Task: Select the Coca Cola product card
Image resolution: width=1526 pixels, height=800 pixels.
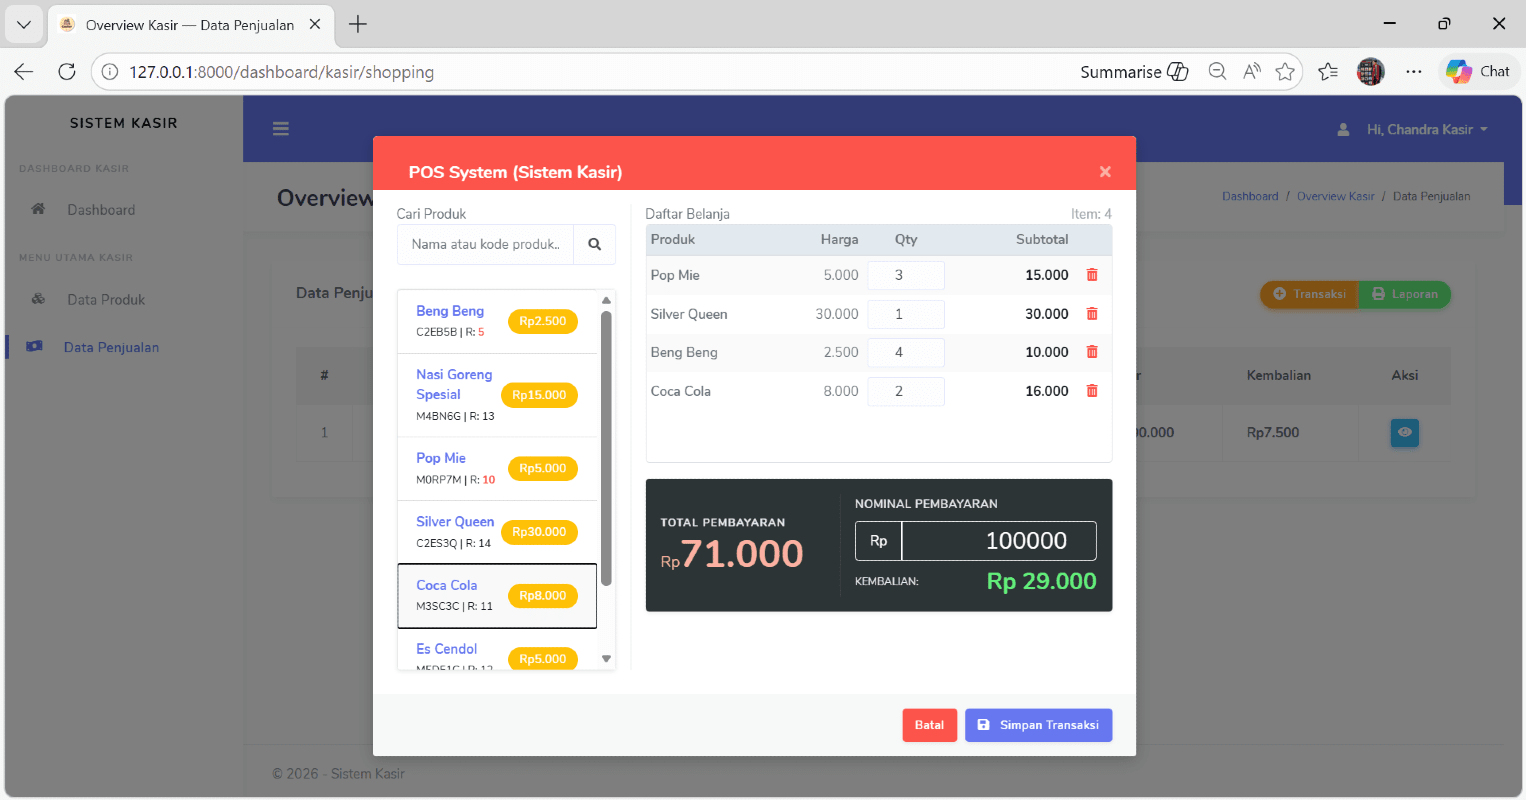Action: pos(497,596)
